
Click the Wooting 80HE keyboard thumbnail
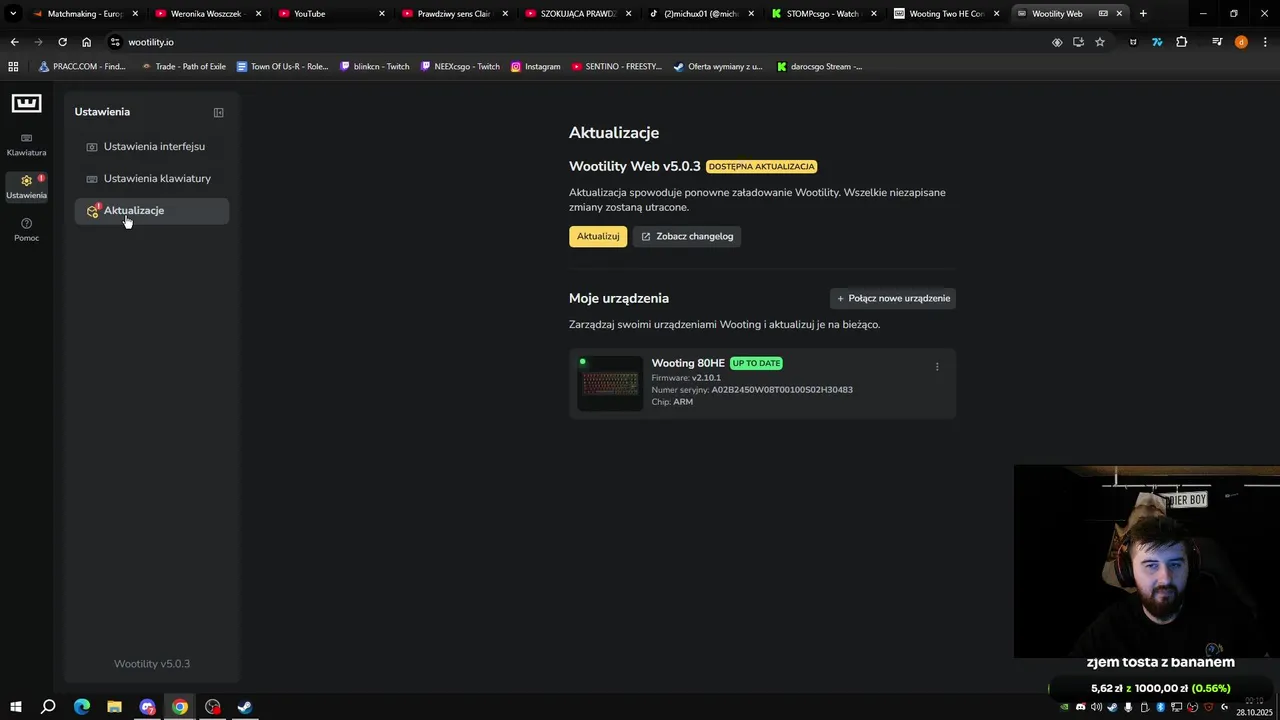[610, 383]
